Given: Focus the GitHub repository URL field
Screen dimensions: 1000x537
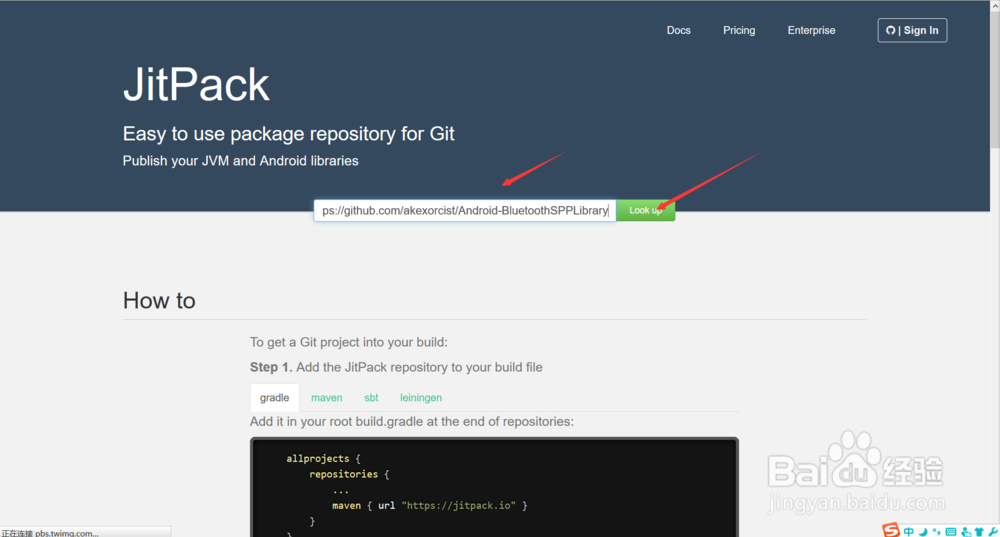Looking at the screenshot, I should 465,210.
